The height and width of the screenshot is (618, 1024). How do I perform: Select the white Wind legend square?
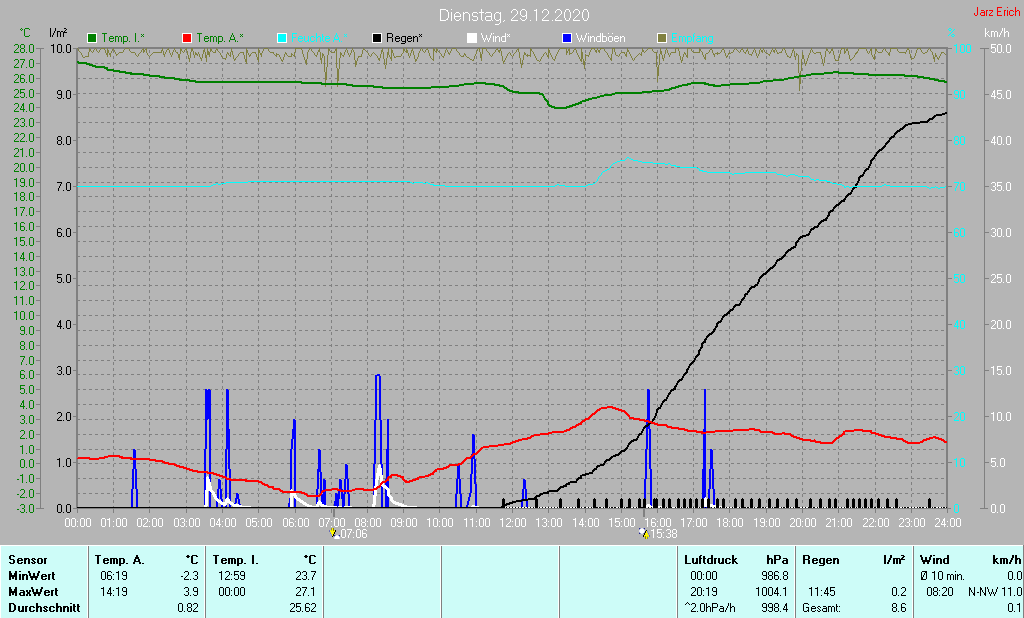pos(472,39)
